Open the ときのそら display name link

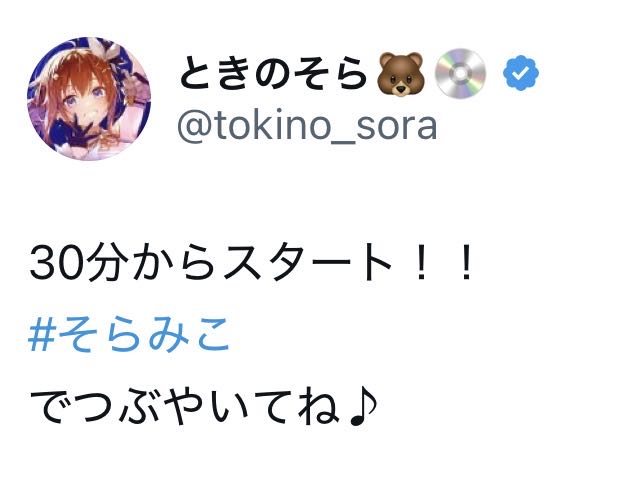tap(274, 74)
